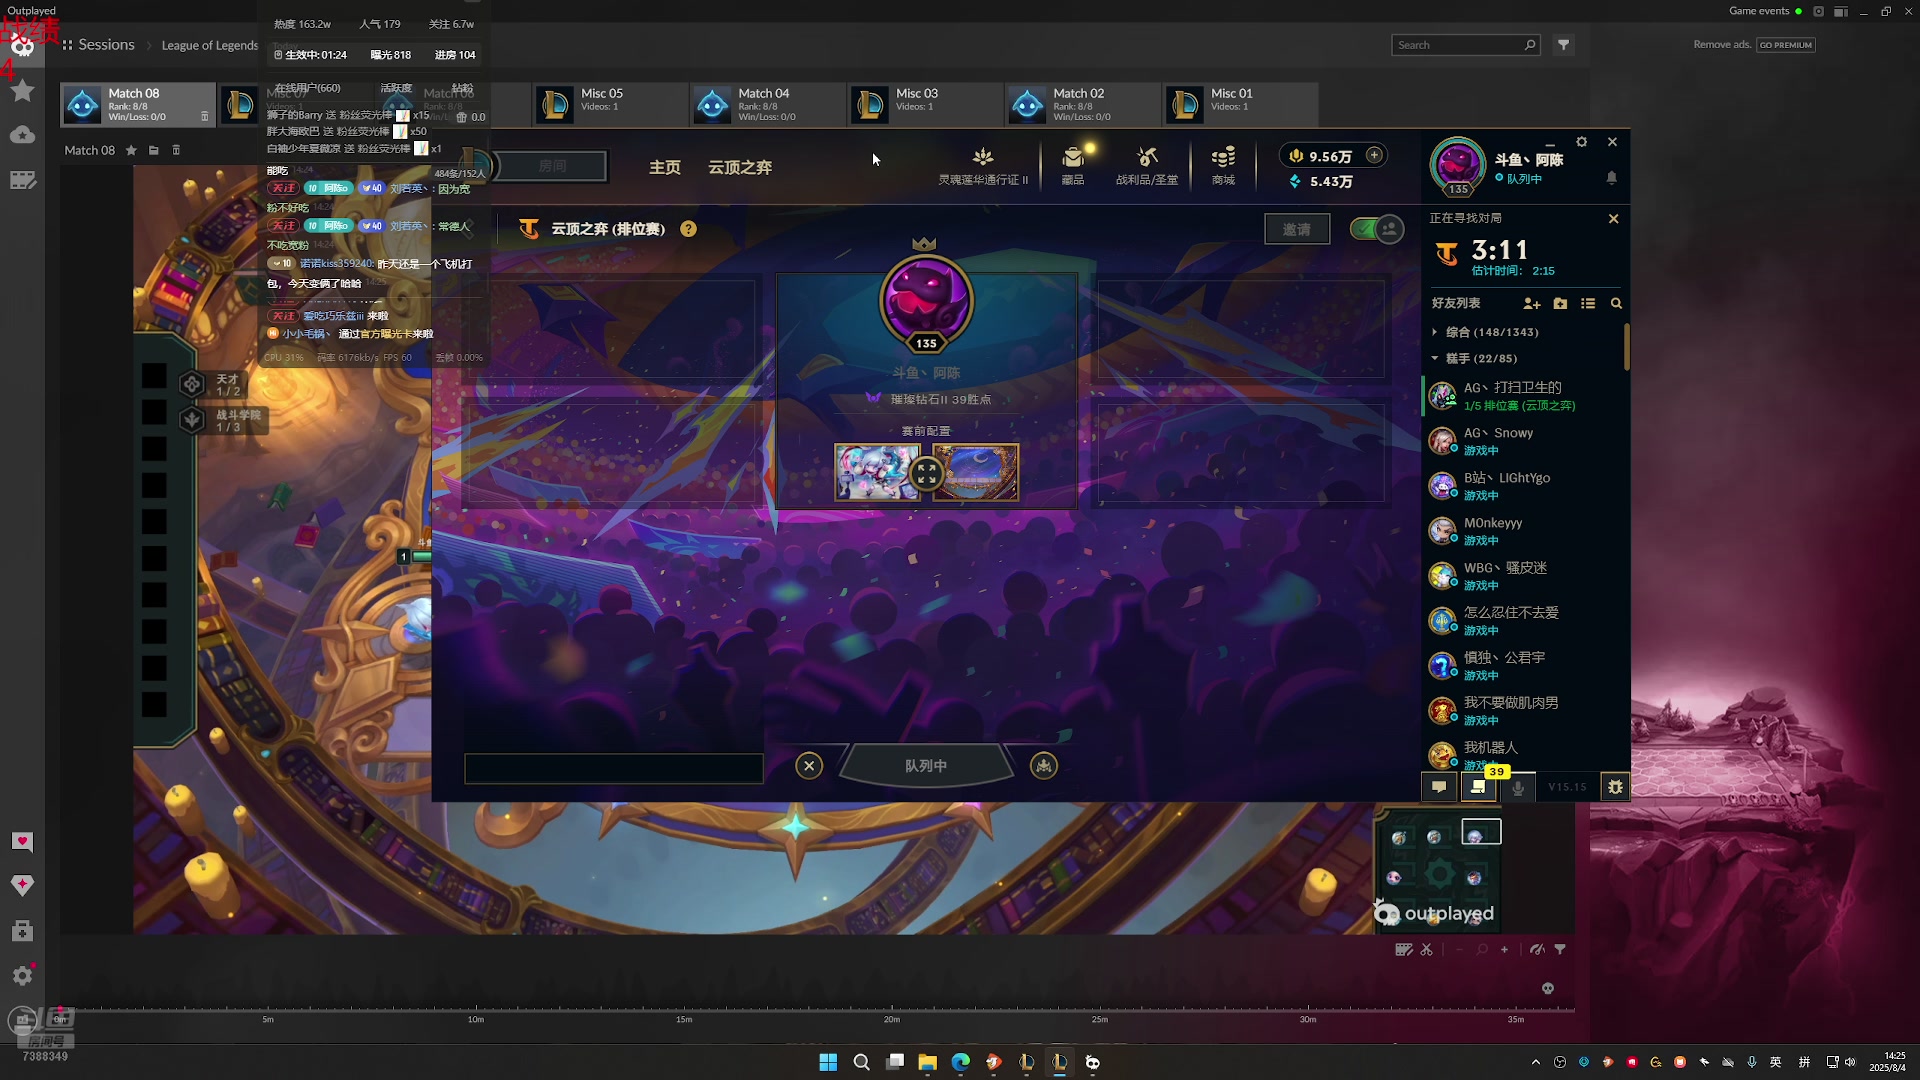Image resolution: width=1920 pixels, height=1080 pixels.
Task: Click the new folder icon in friends list
Action: coord(1560,303)
